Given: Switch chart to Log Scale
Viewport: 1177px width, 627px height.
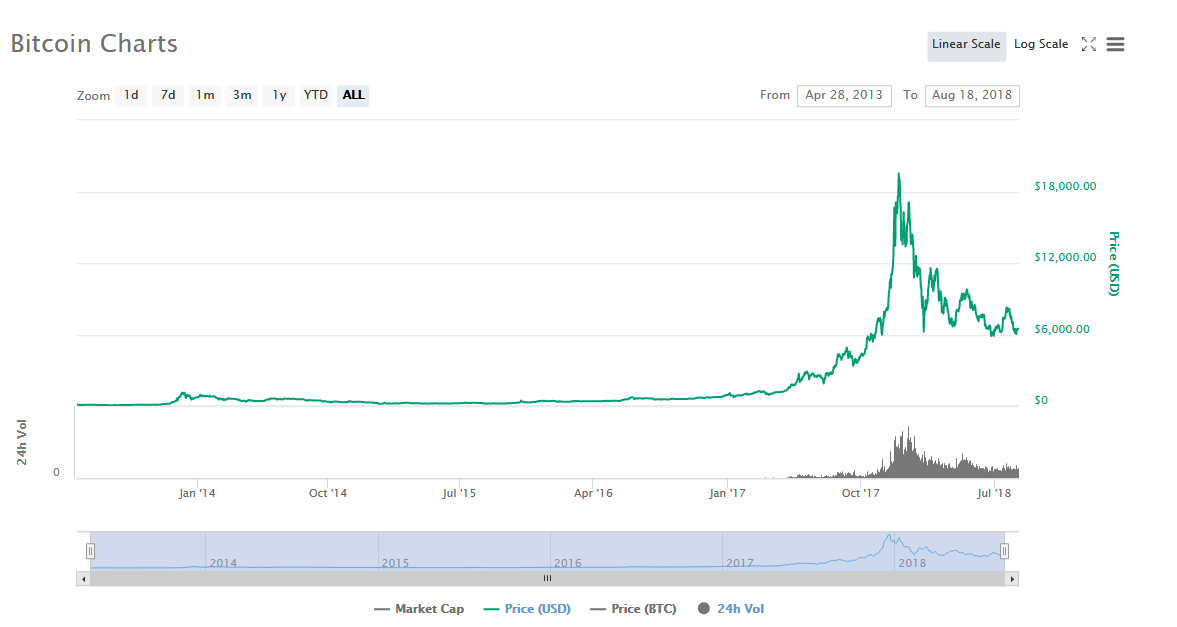Looking at the screenshot, I should coord(1040,44).
